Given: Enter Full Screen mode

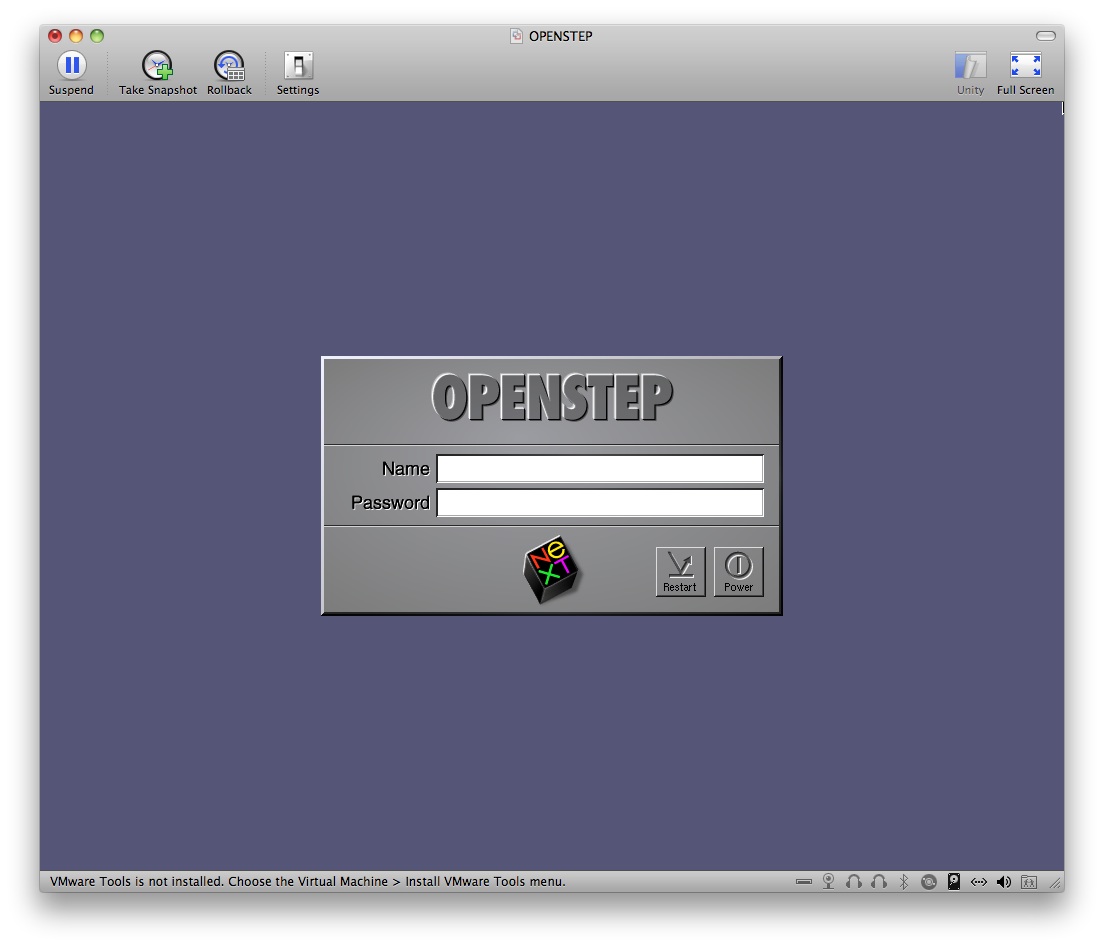Looking at the screenshot, I should click(x=1025, y=73).
